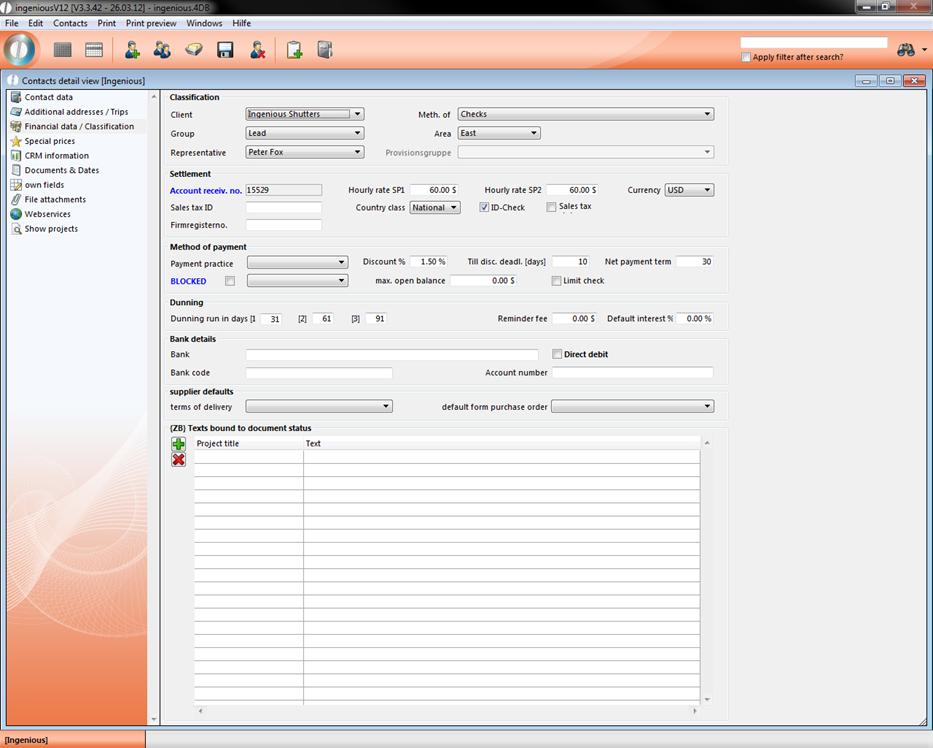Click the red X delete text icon

pos(178,460)
